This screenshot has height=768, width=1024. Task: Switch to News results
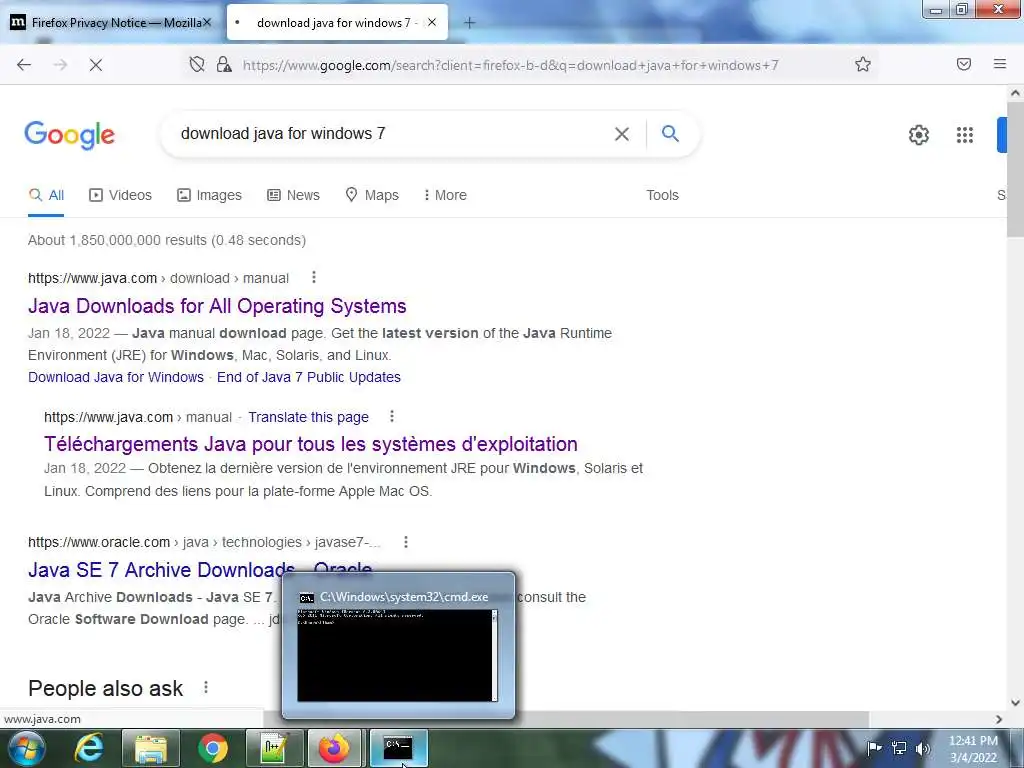(293, 195)
